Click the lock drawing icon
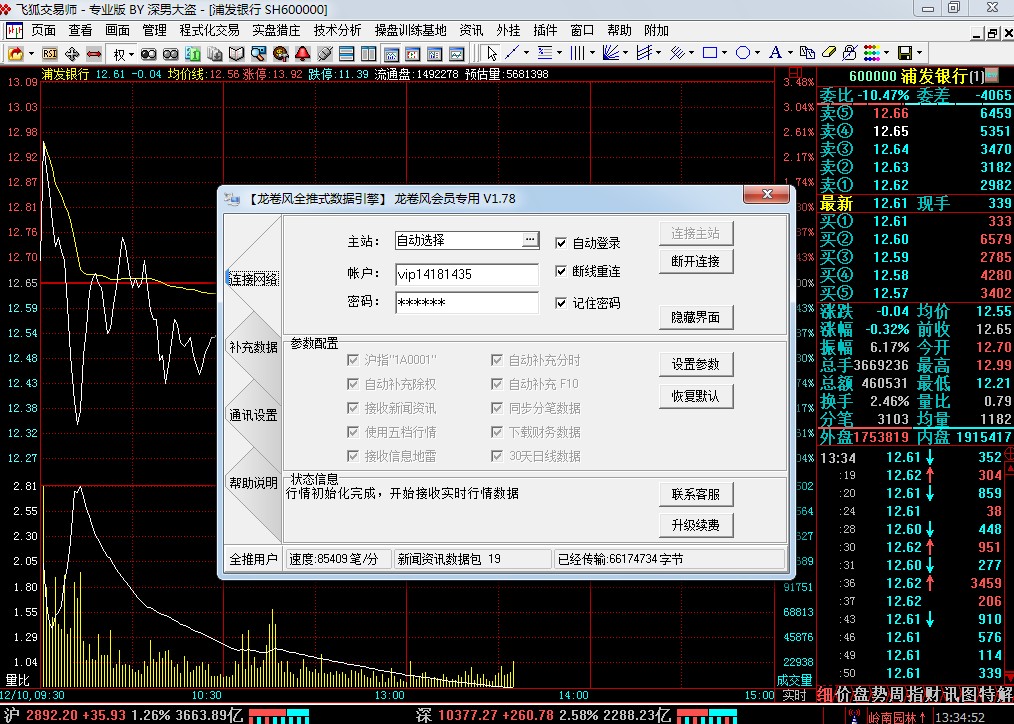 point(850,52)
